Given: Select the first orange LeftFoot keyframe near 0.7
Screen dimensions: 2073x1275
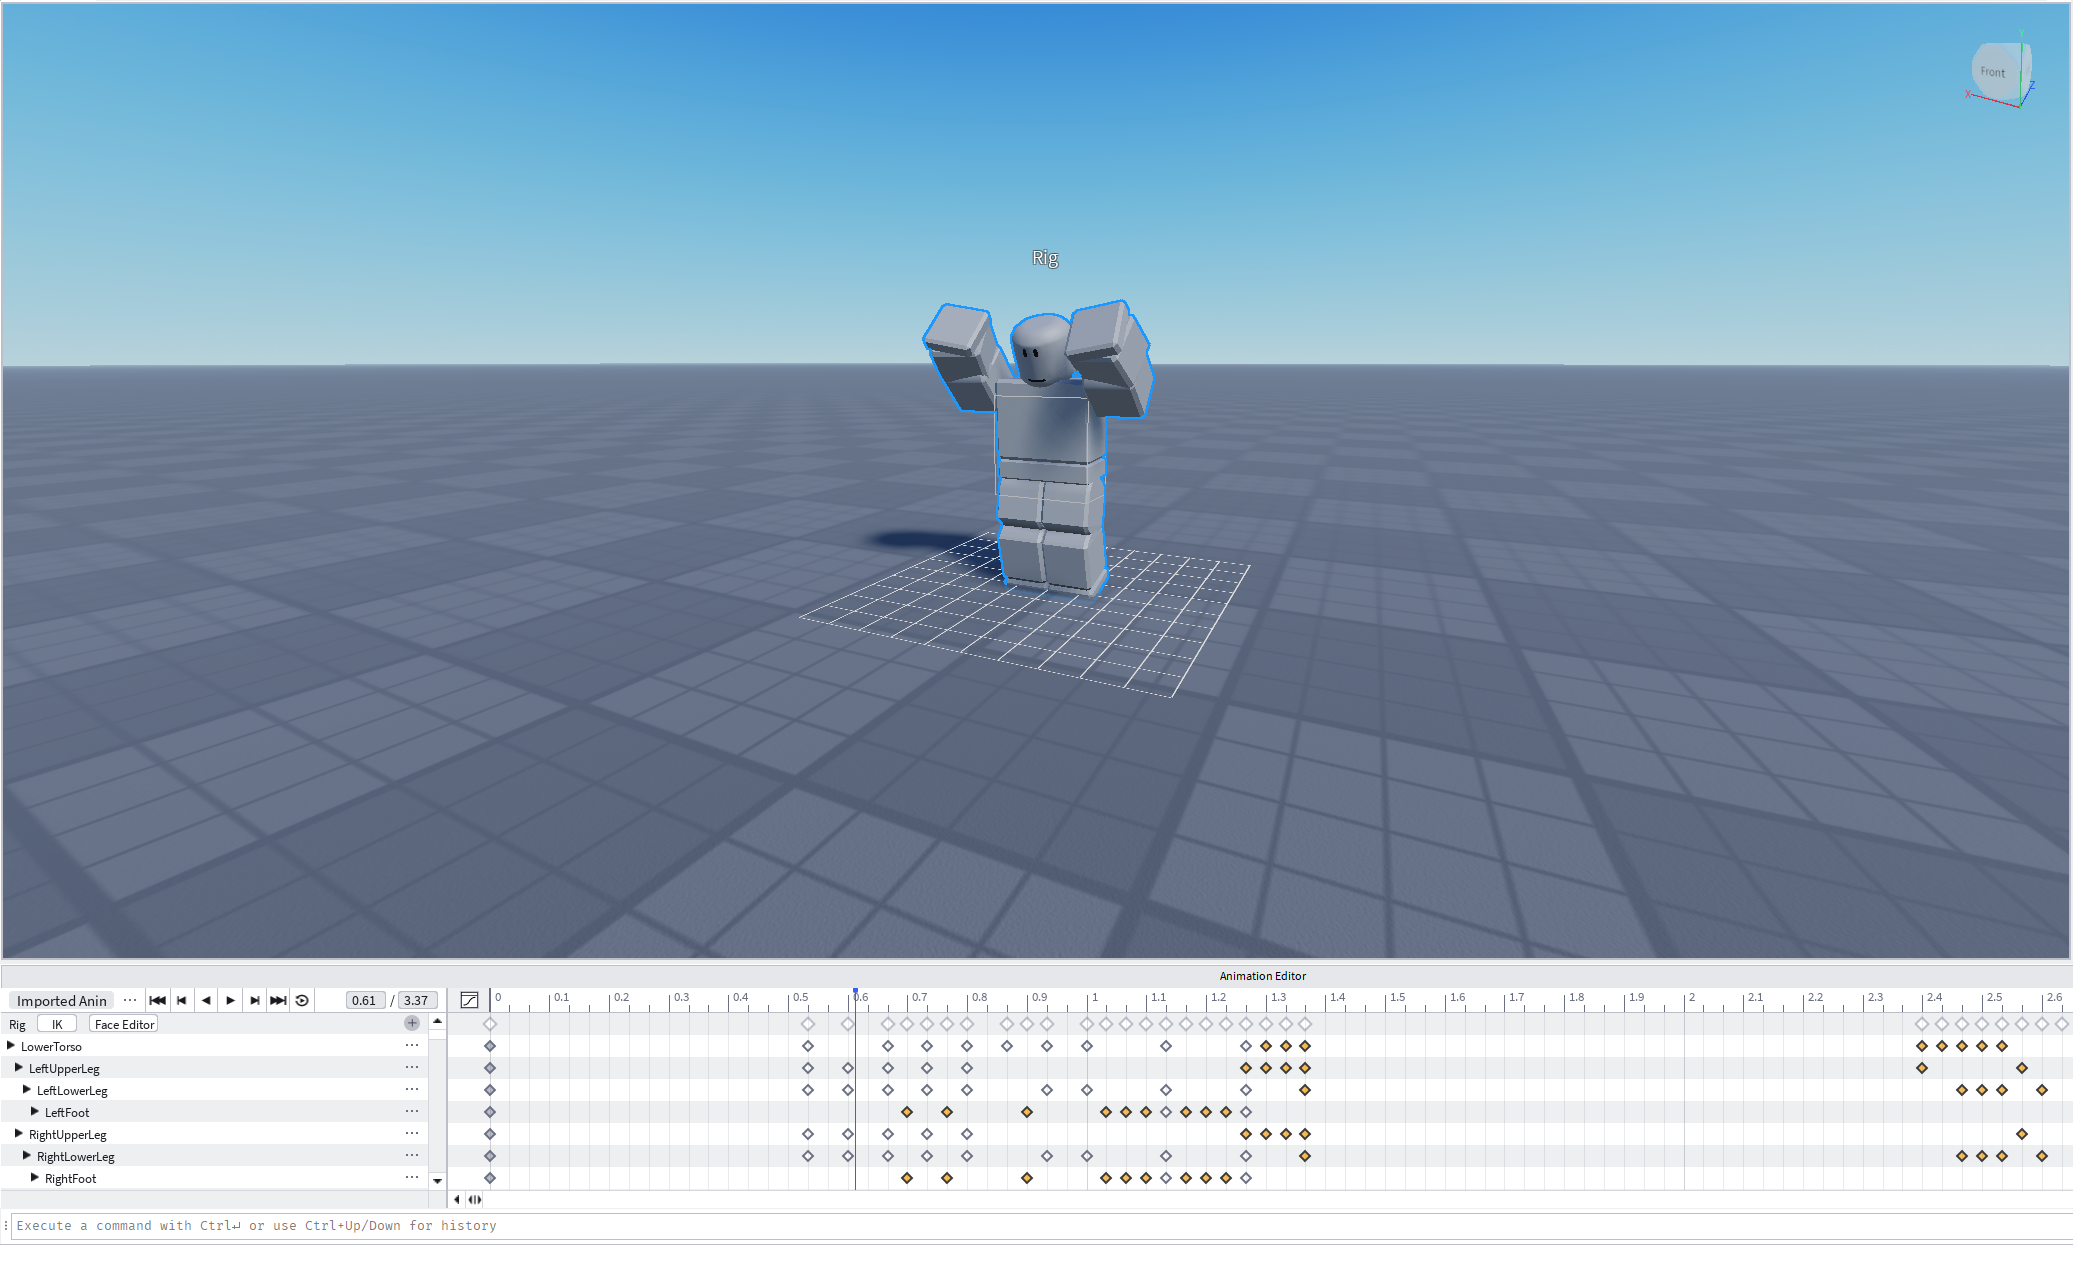Looking at the screenshot, I should click(x=907, y=1112).
